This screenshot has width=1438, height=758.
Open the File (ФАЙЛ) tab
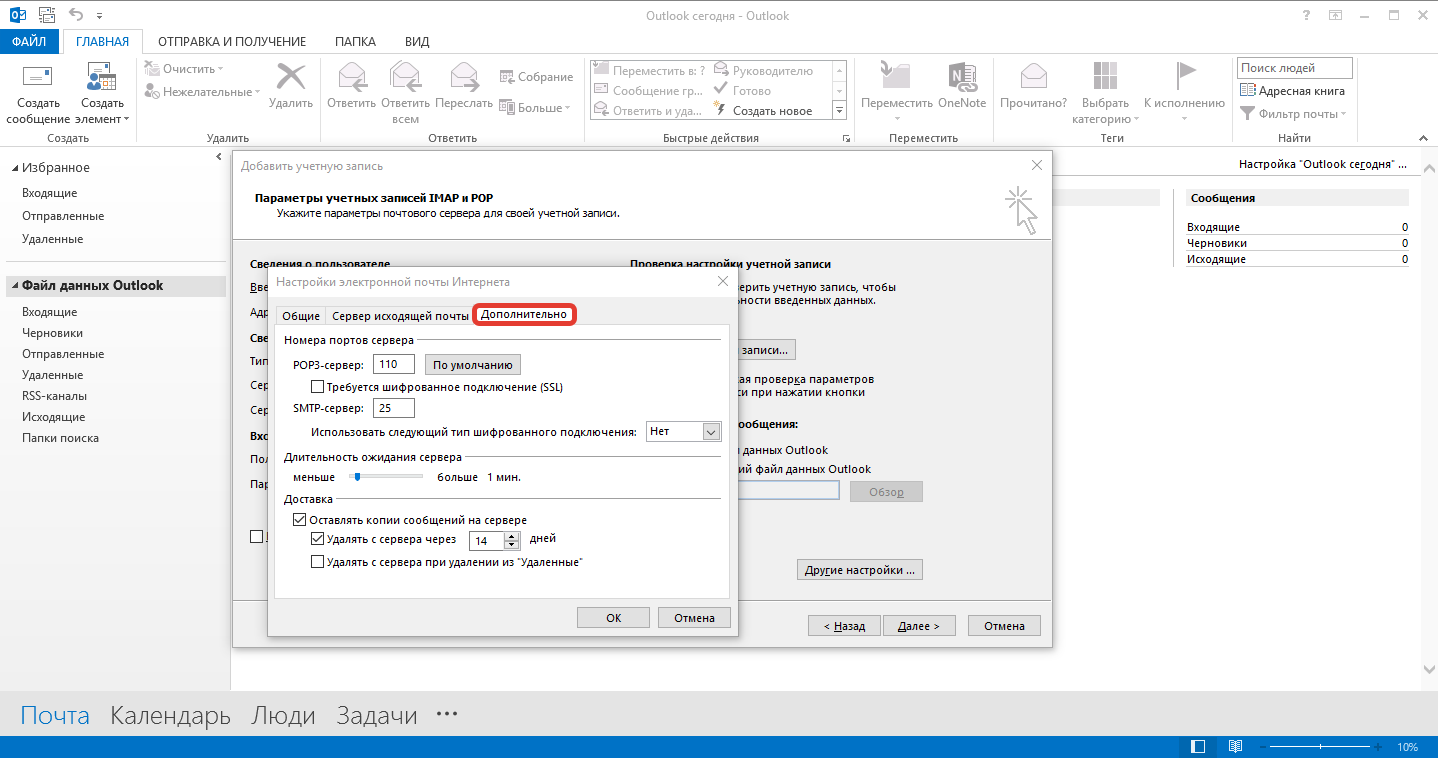pyautogui.click(x=30, y=42)
